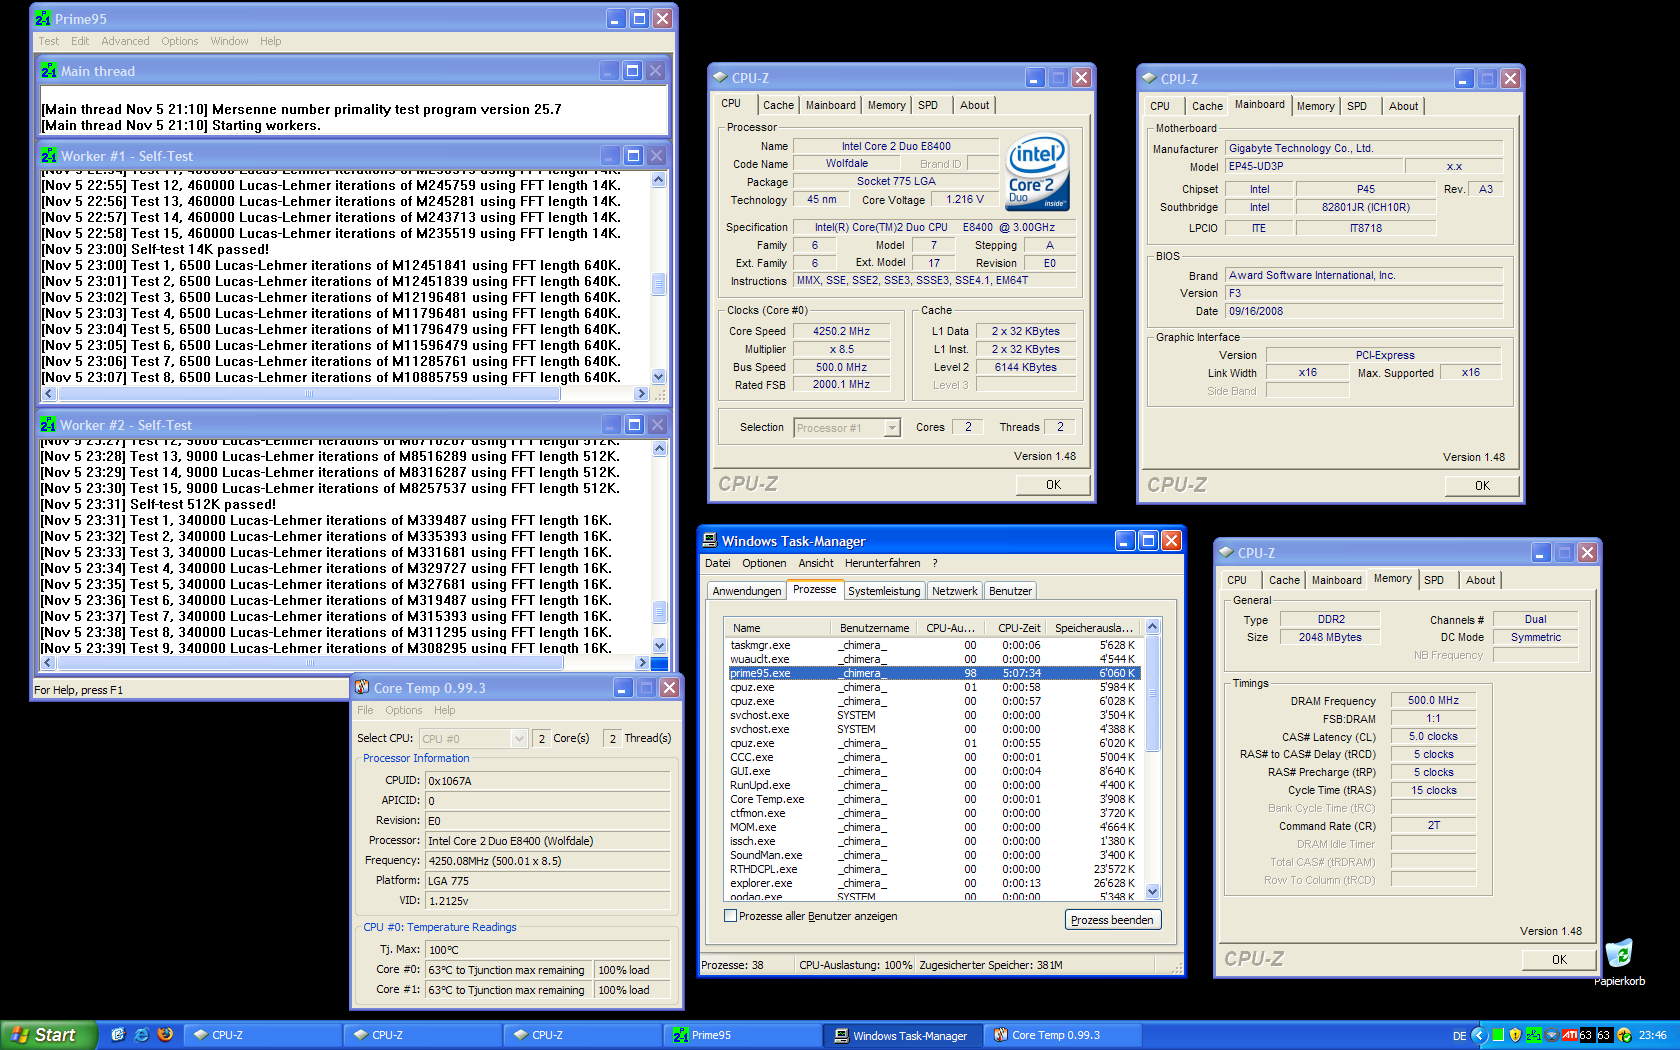This screenshot has height=1050, width=1680.
Task: Click the Core Temp title bar icon
Action: 362,688
